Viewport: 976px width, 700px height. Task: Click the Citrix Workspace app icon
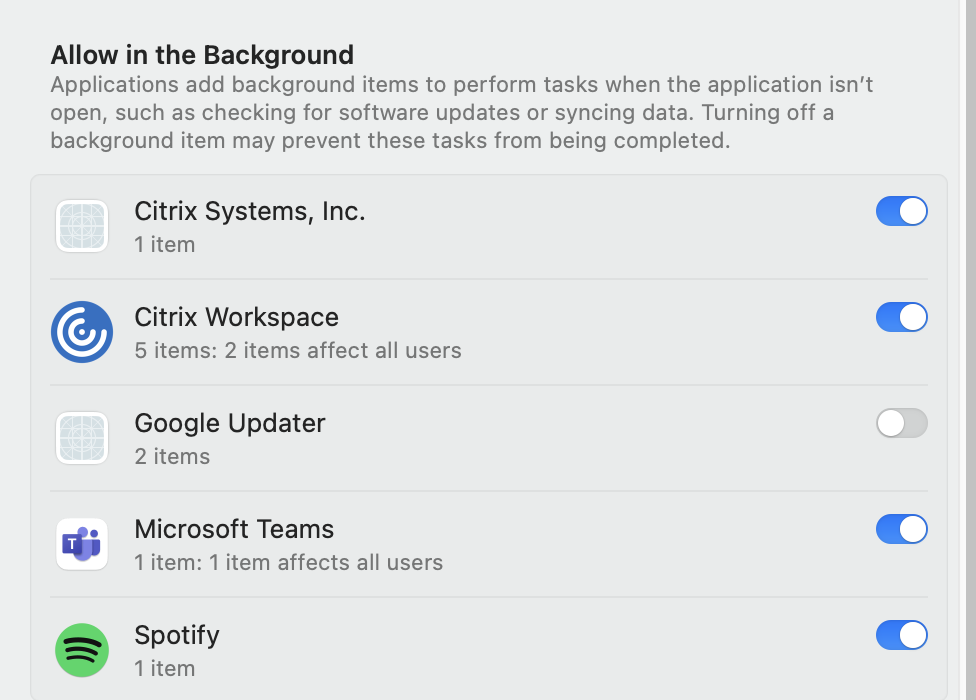point(82,332)
